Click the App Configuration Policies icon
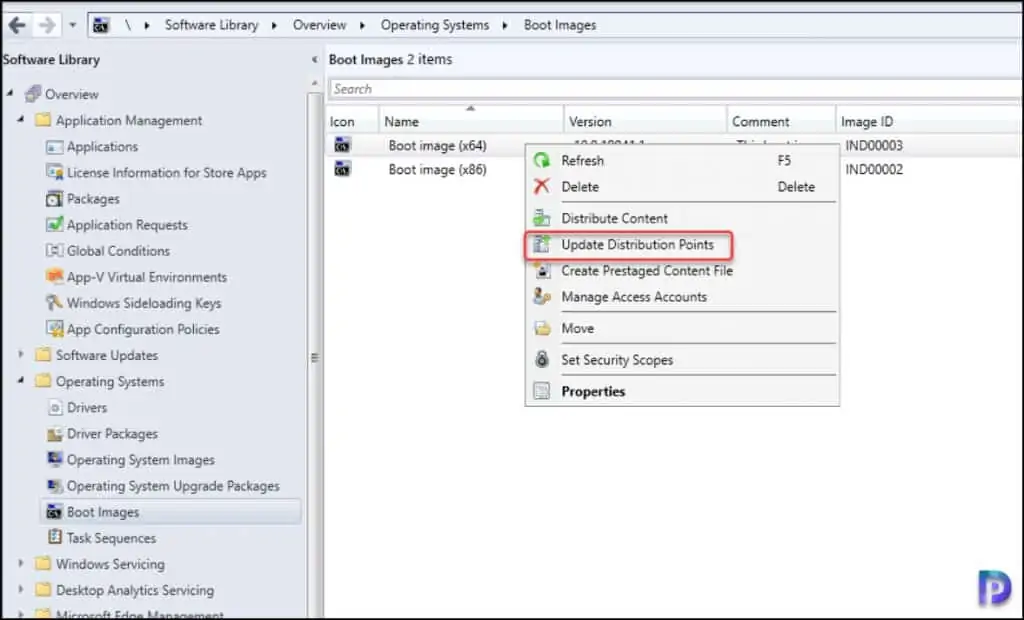This screenshot has width=1024, height=620. tap(54, 329)
